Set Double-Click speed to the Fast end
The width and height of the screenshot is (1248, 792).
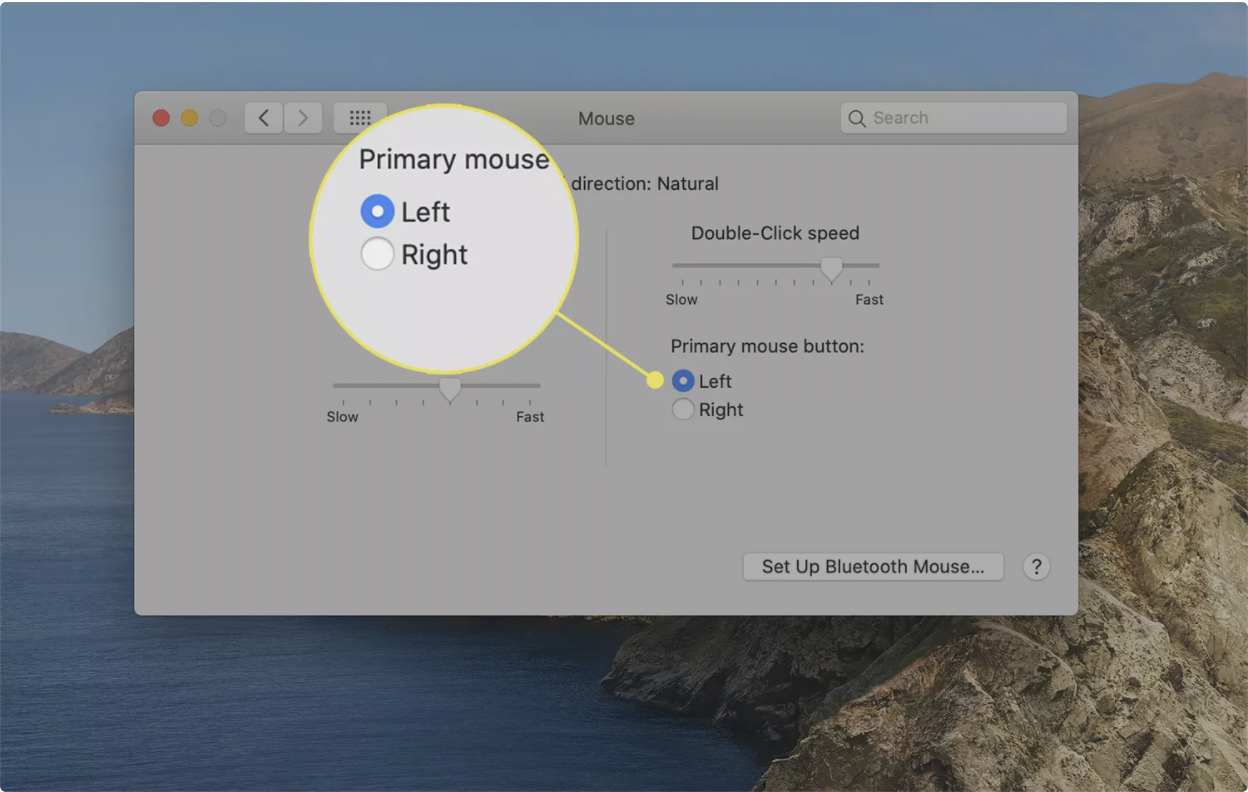(x=877, y=266)
